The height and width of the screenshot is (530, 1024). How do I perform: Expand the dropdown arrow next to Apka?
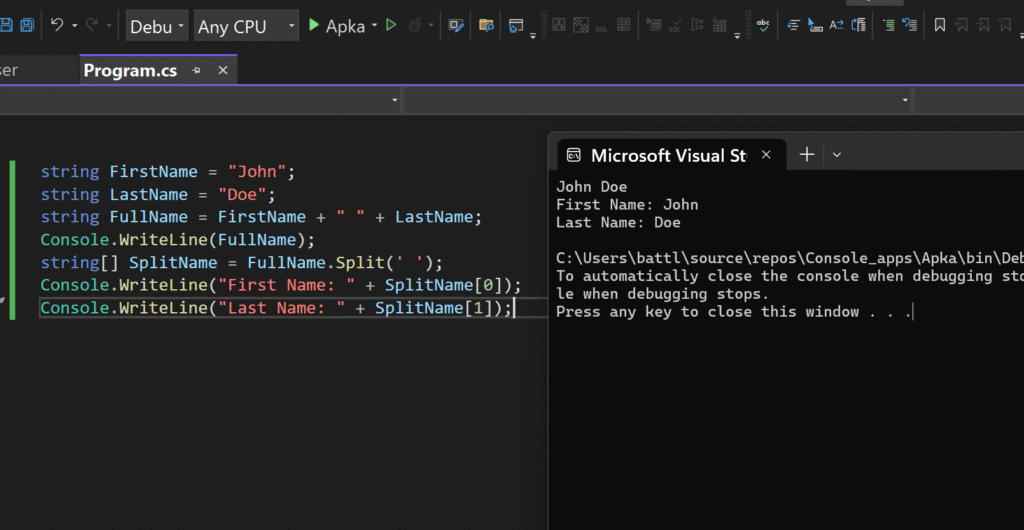(x=374, y=26)
